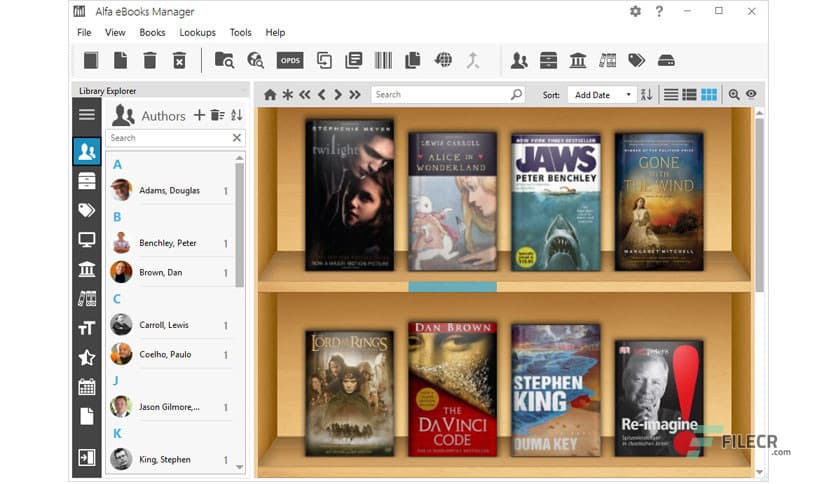Select author Carroll, Lewis
This screenshot has width=836, height=484.
pyautogui.click(x=171, y=325)
